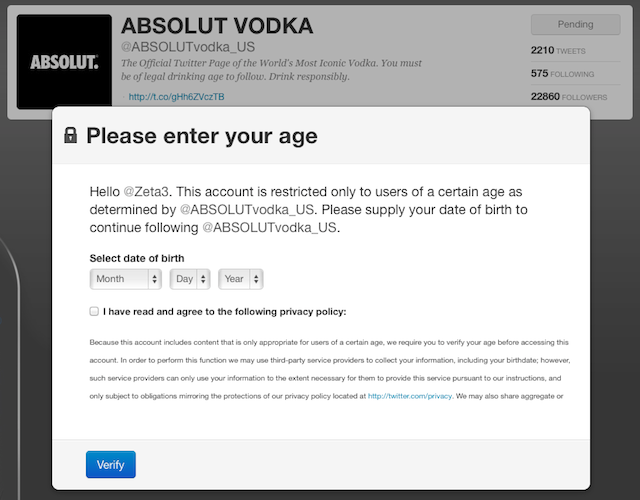Open the Month dropdown
The image size is (640, 500).
pos(126,279)
